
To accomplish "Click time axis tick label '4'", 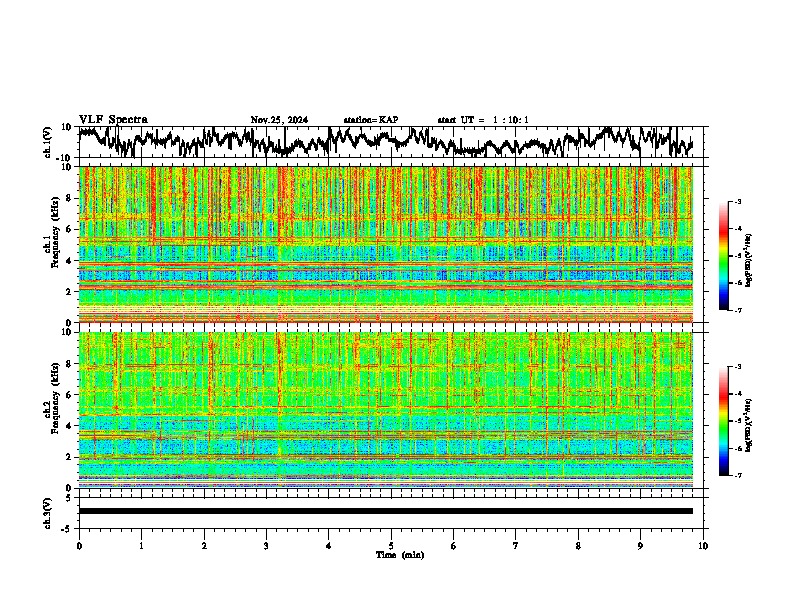I will point(329,546).
